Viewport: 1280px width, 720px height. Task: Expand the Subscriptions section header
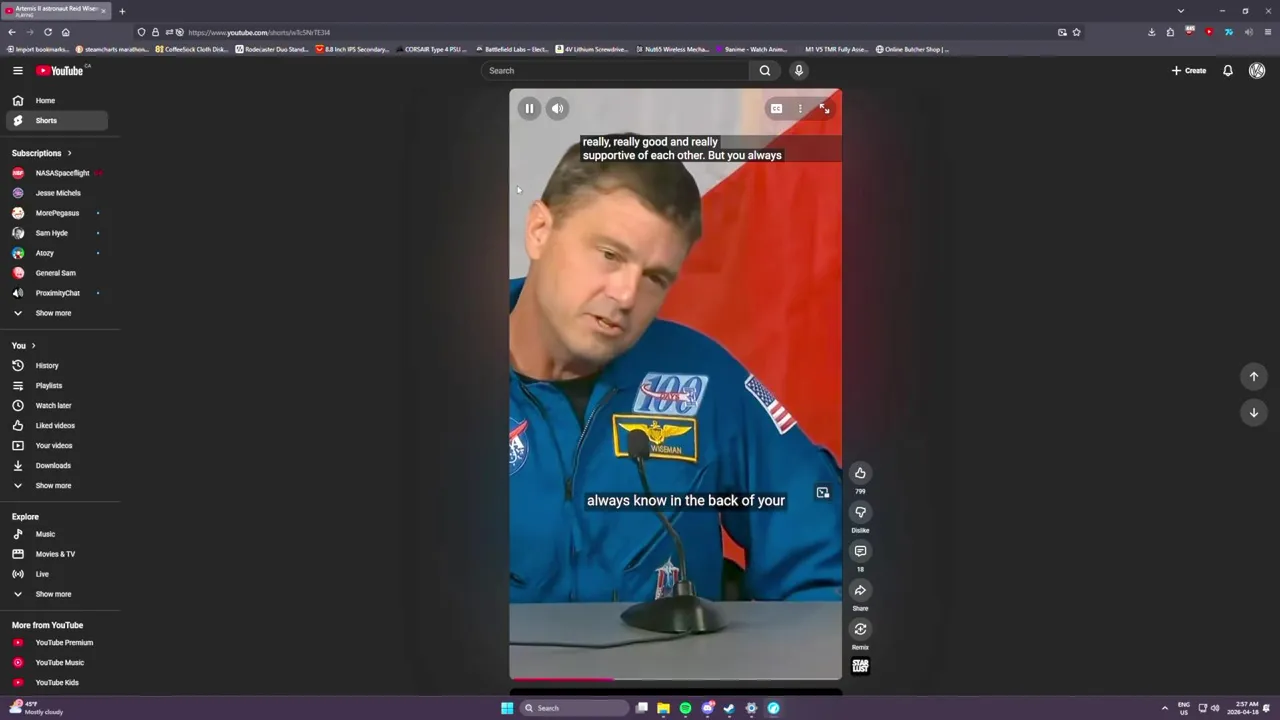click(42, 153)
